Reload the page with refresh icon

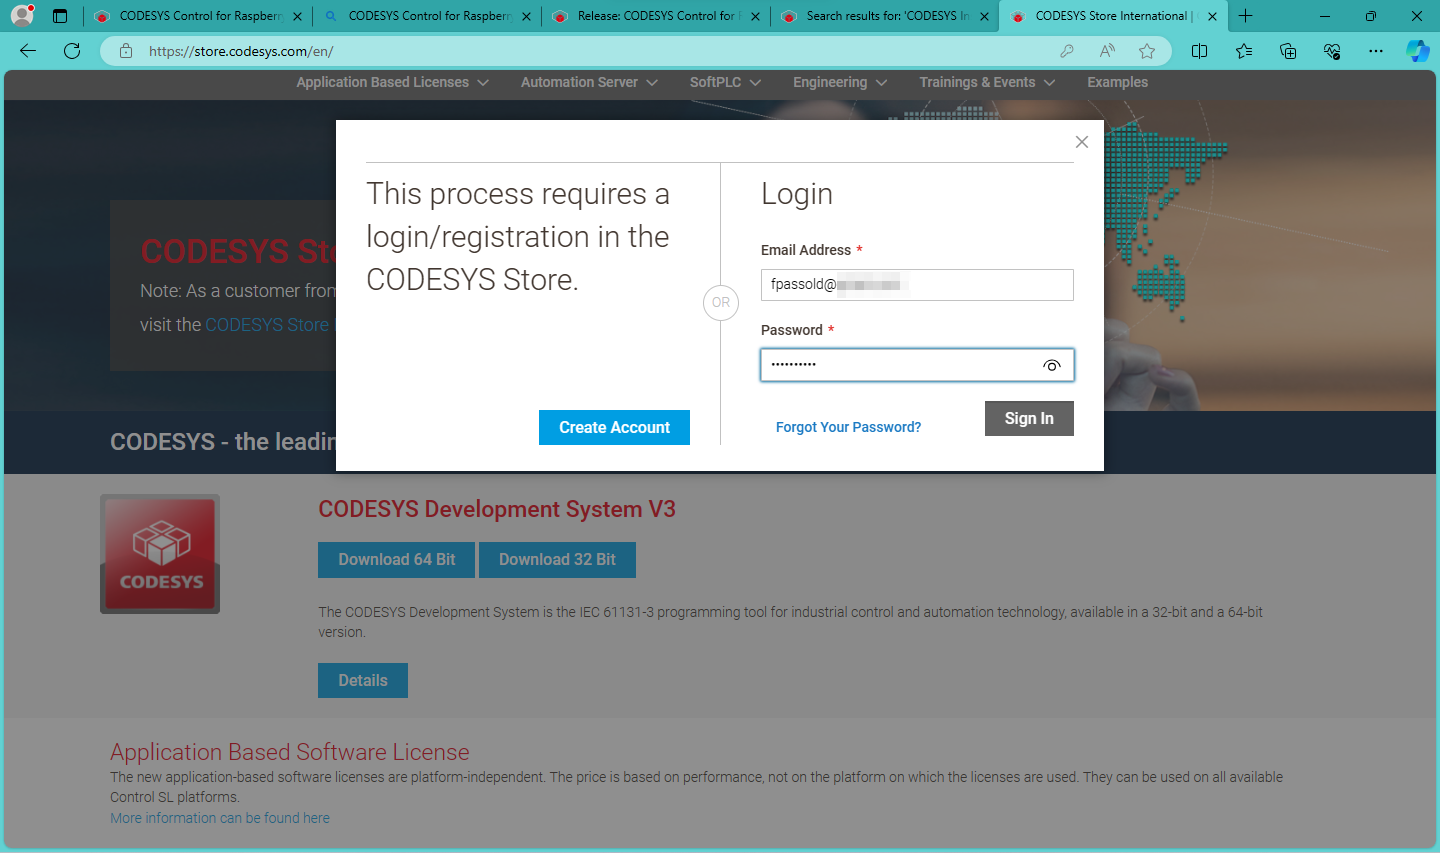point(72,51)
